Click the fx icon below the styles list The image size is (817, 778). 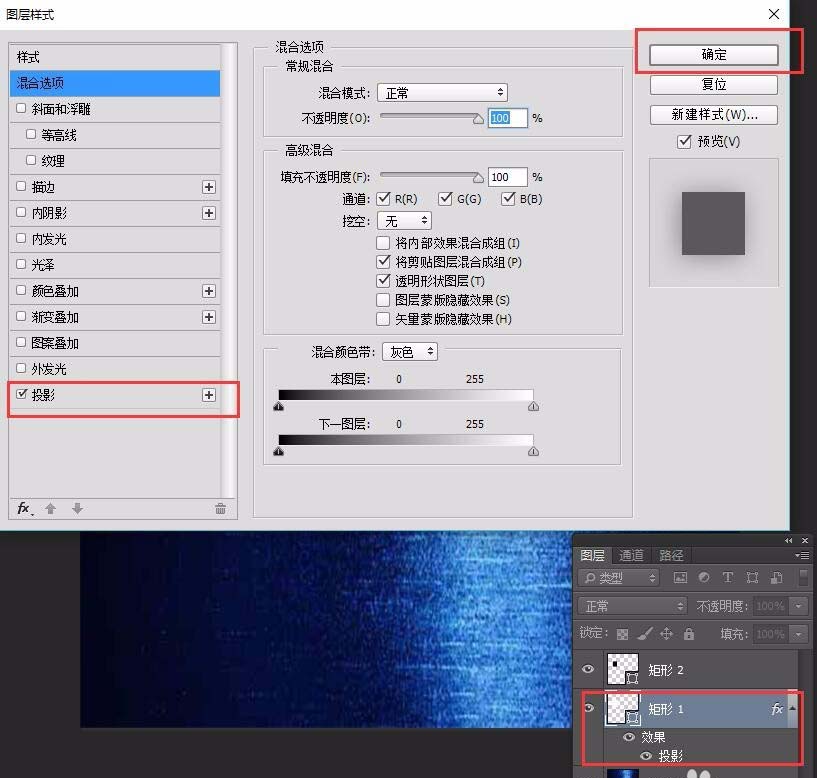click(x=22, y=509)
